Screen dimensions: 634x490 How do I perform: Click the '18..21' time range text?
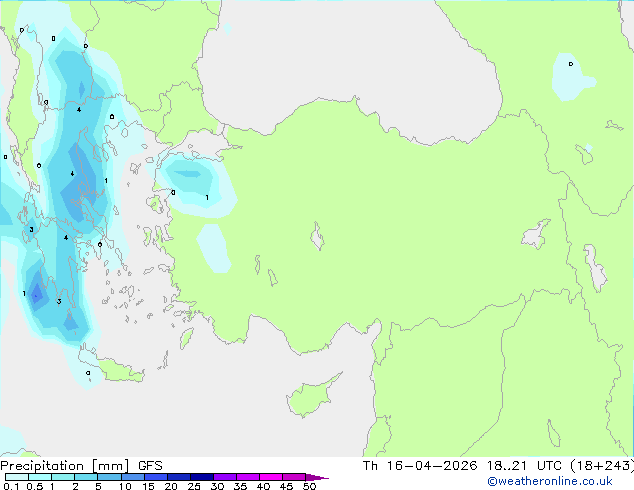coord(507,466)
